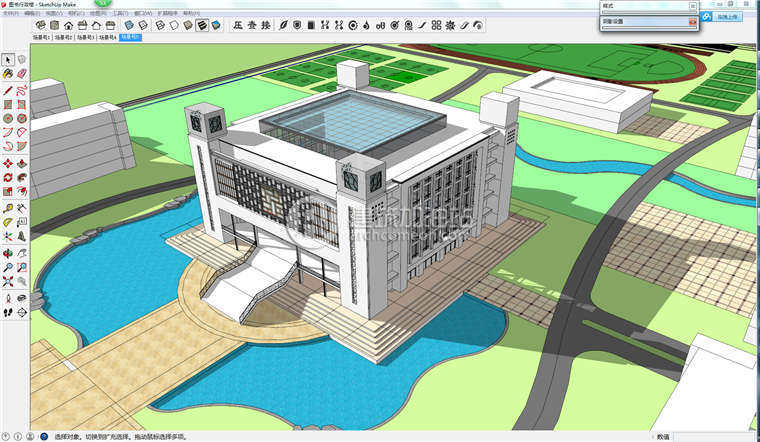Activate the Axes tool

[x=8, y=237]
